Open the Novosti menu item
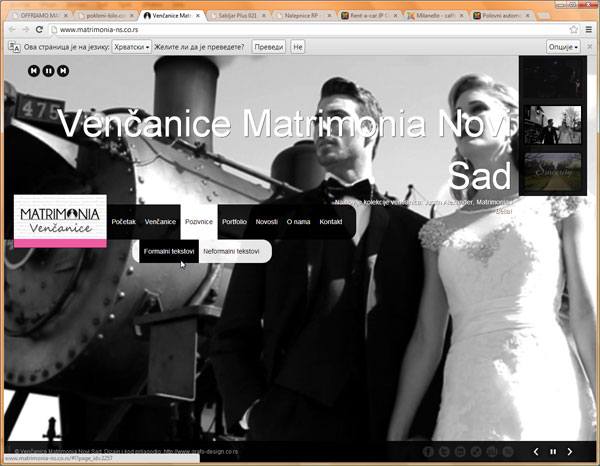Viewport: 600px width, 466px height. (266, 222)
